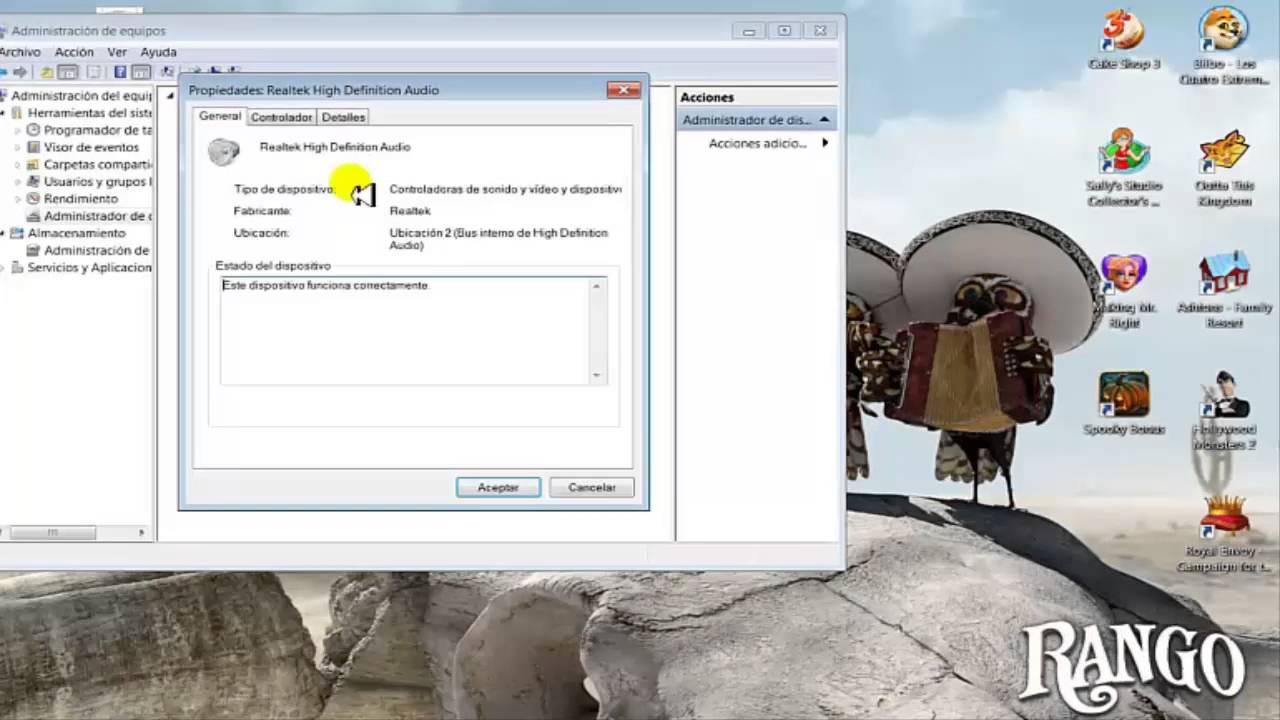The image size is (1280, 720).
Task: Collapse the Almacenamiento tree node
Action: pyautogui.click(x=4, y=233)
